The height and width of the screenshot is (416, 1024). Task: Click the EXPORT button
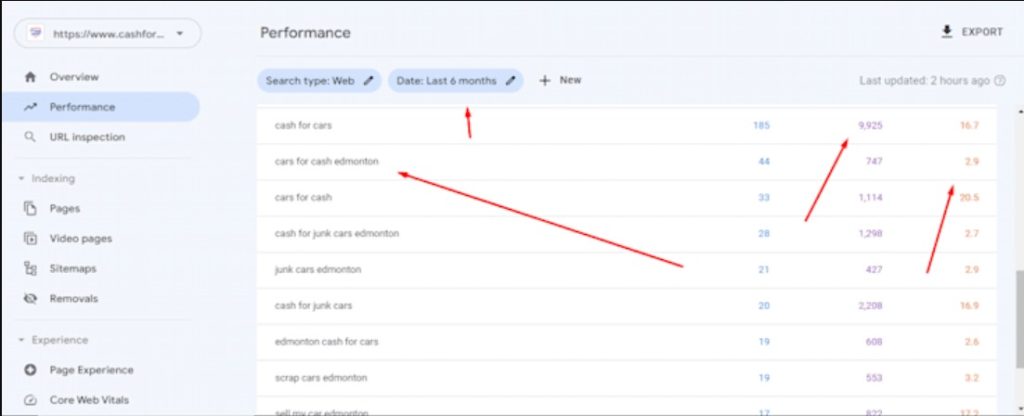point(972,32)
